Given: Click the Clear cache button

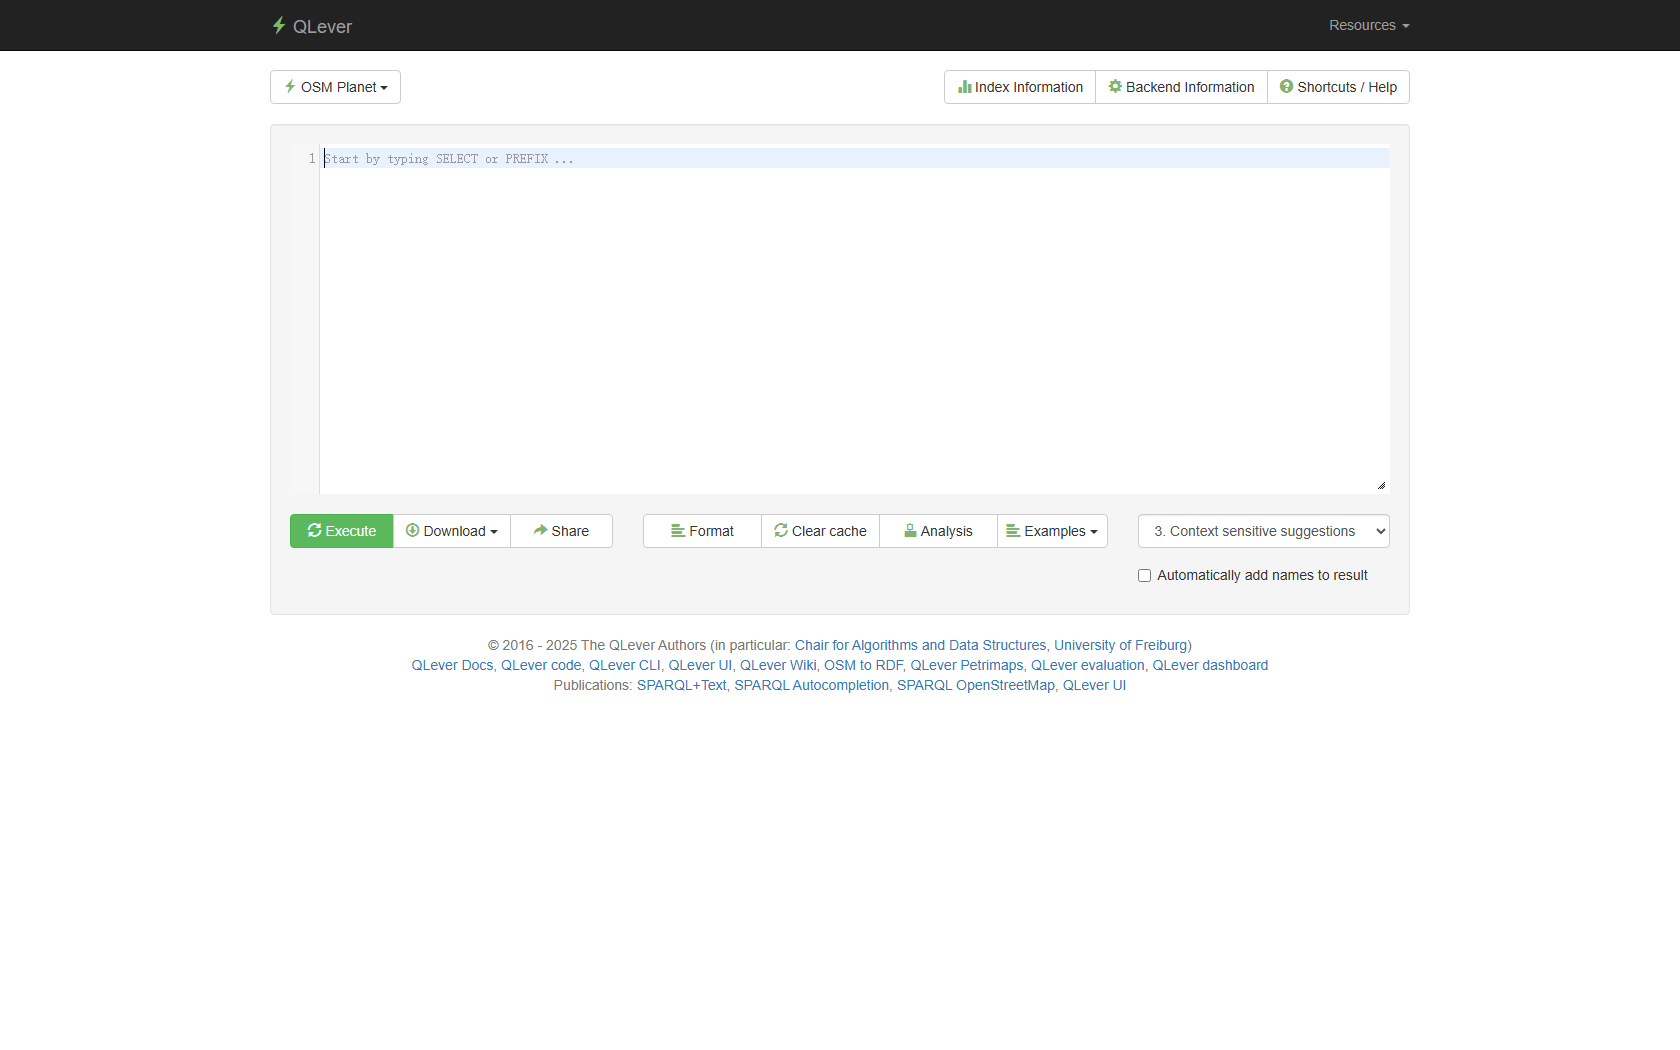Looking at the screenshot, I should click(820, 531).
